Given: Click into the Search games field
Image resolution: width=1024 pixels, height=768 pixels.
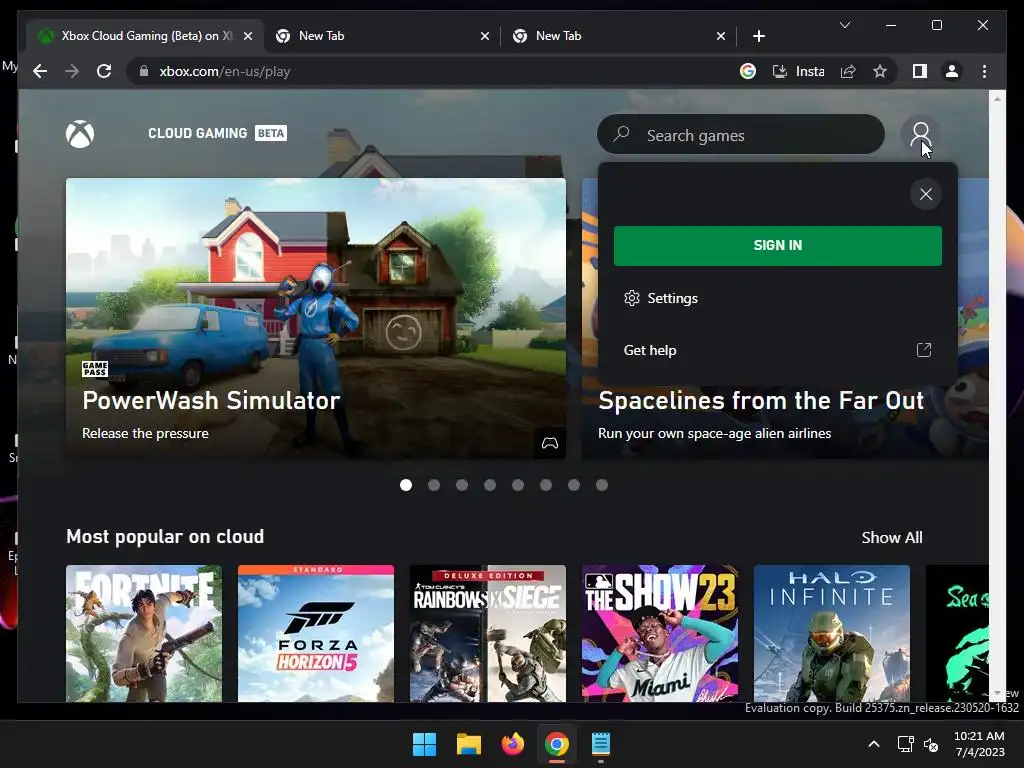Looking at the screenshot, I should pyautogui.click(x=741, y=135).
